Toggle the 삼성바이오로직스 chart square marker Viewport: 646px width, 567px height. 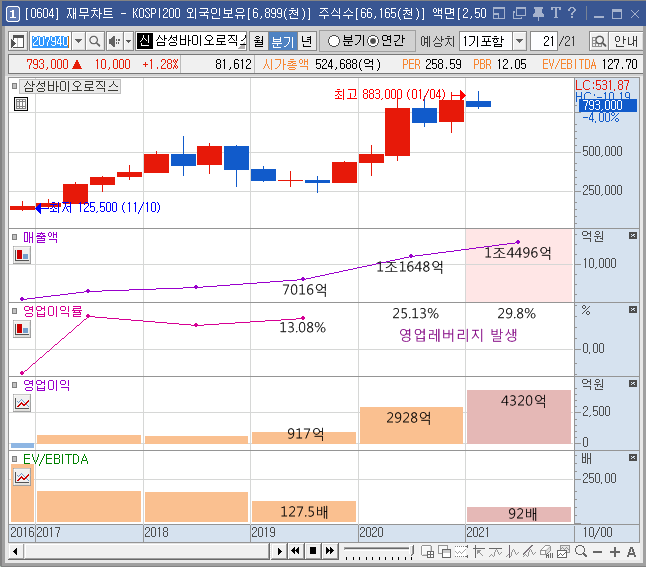point(14,86)
